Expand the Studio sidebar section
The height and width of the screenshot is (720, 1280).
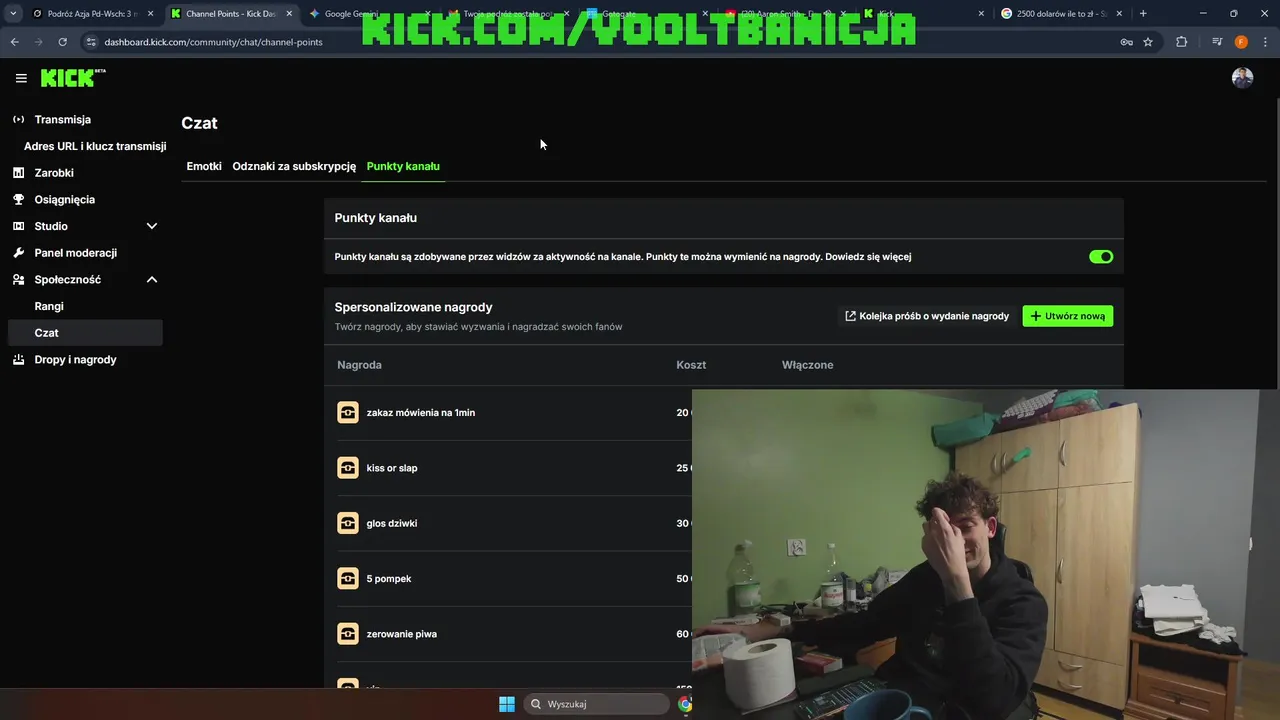[152, 226]
